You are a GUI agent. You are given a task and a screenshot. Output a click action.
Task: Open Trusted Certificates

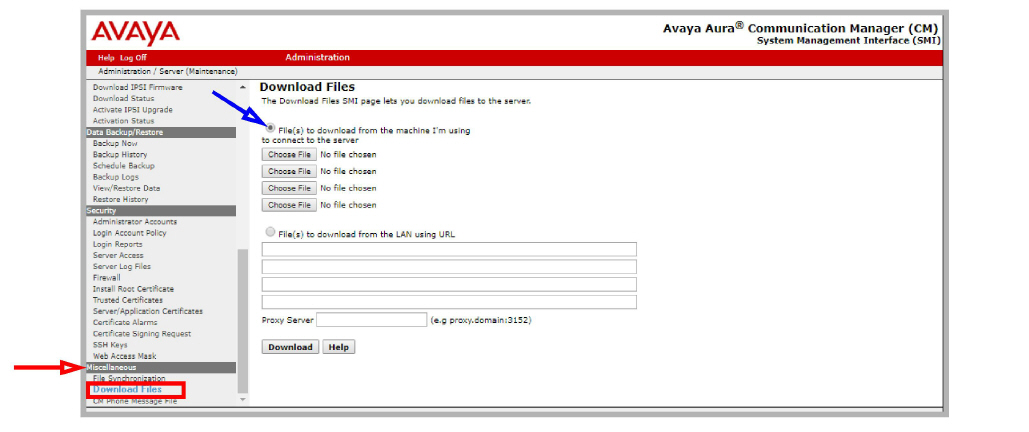[127, 300]
